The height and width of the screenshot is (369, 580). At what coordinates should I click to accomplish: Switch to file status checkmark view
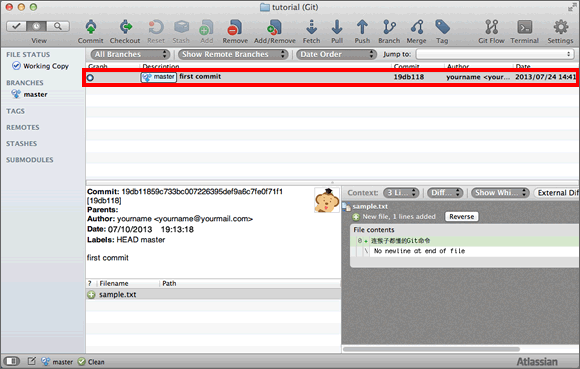pos(16,26)
